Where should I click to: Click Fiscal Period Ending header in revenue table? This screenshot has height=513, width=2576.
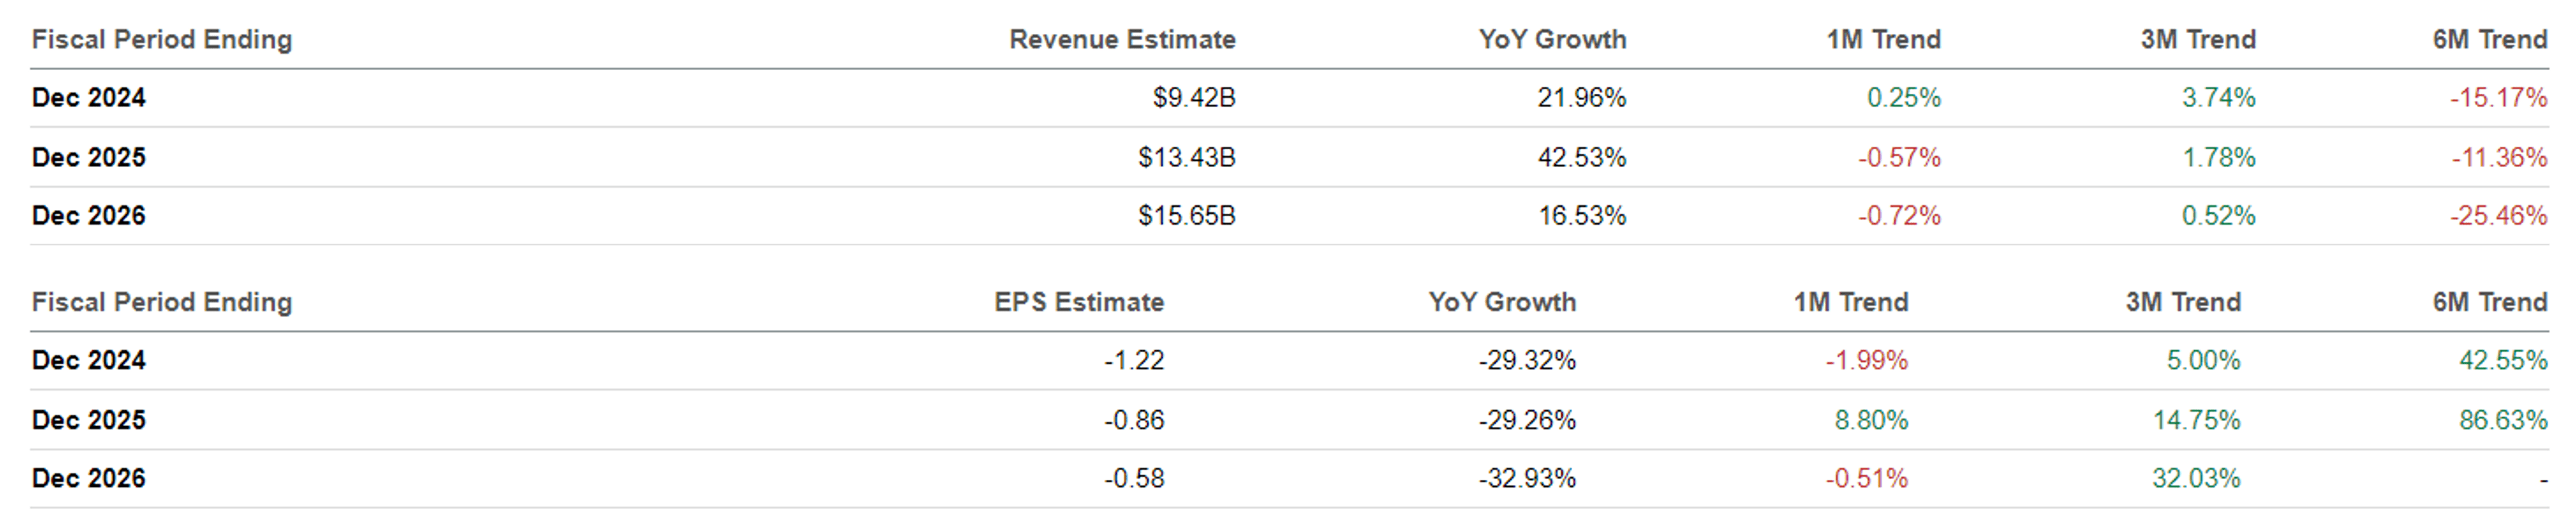tap(162, 39)
